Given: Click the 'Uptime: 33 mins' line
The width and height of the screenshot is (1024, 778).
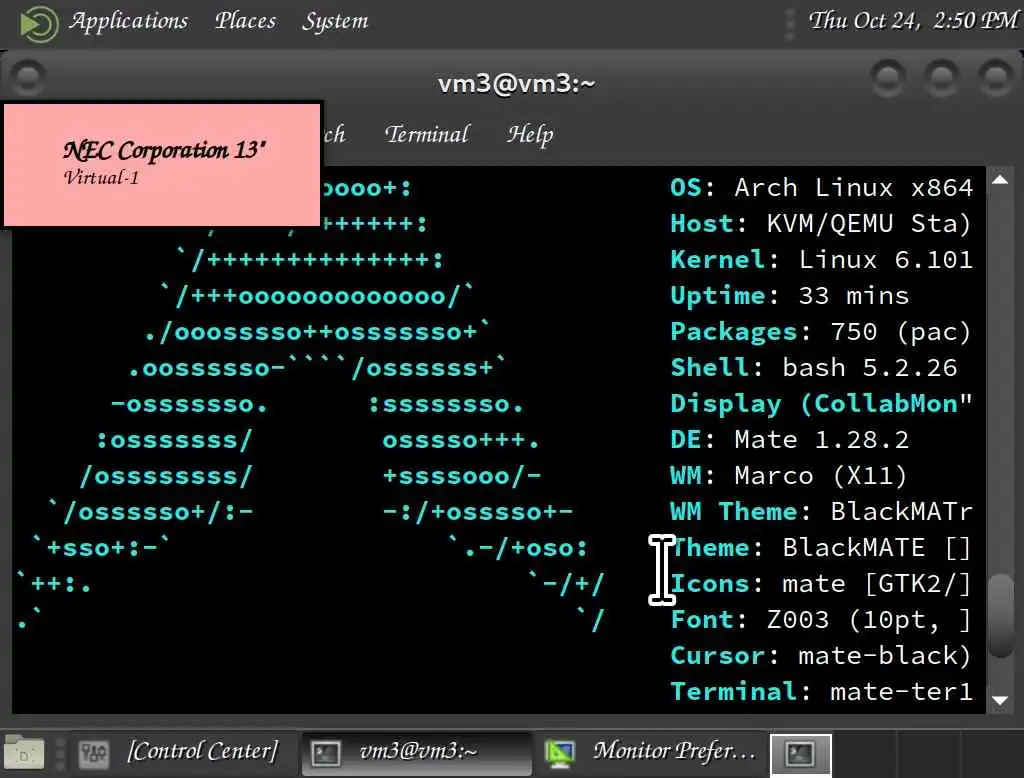Looking at the screenshot, I should tap(790, 296).
